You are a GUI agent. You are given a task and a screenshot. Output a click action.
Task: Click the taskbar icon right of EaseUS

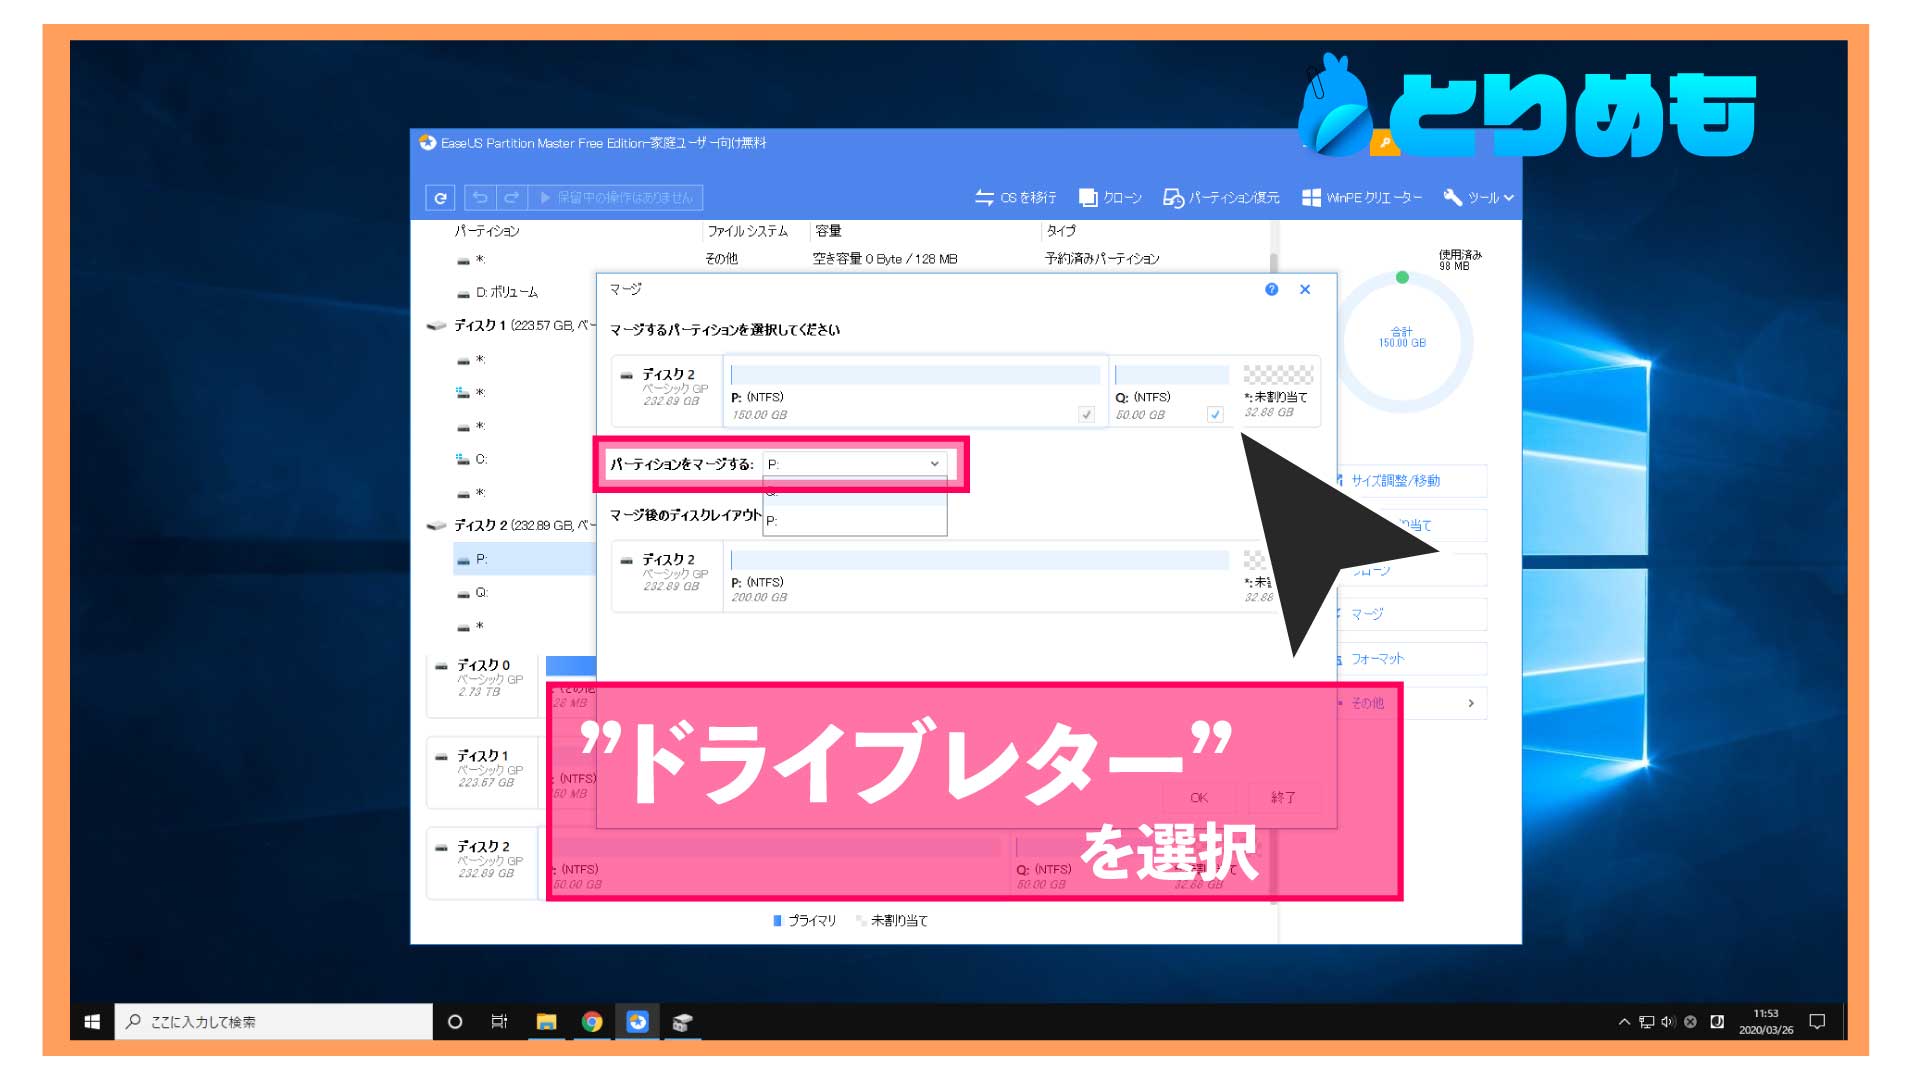(683, 1021)
